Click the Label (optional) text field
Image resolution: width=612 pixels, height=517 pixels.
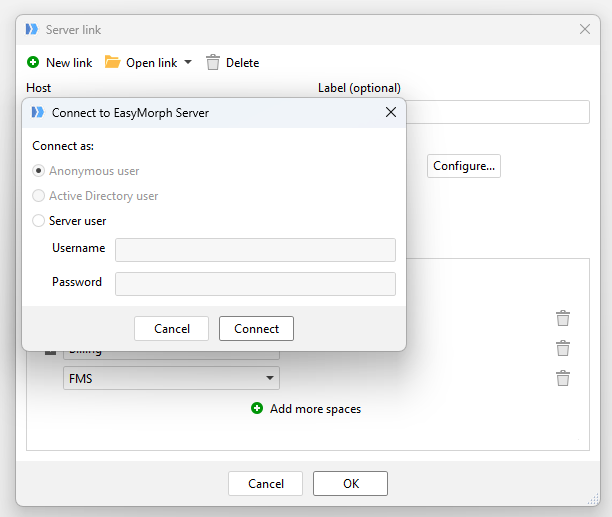(x=498, y=112)
